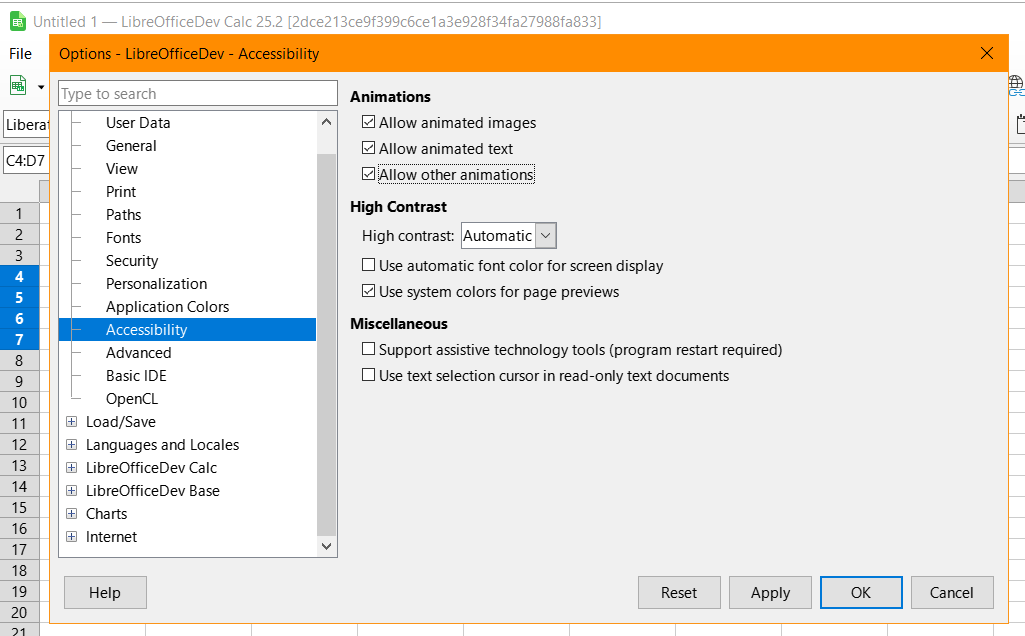Click the LibreOffice Calc title bar icon
Viewport: 1025px width, 636px height.
pyautogui.click(x=18, y=22)
